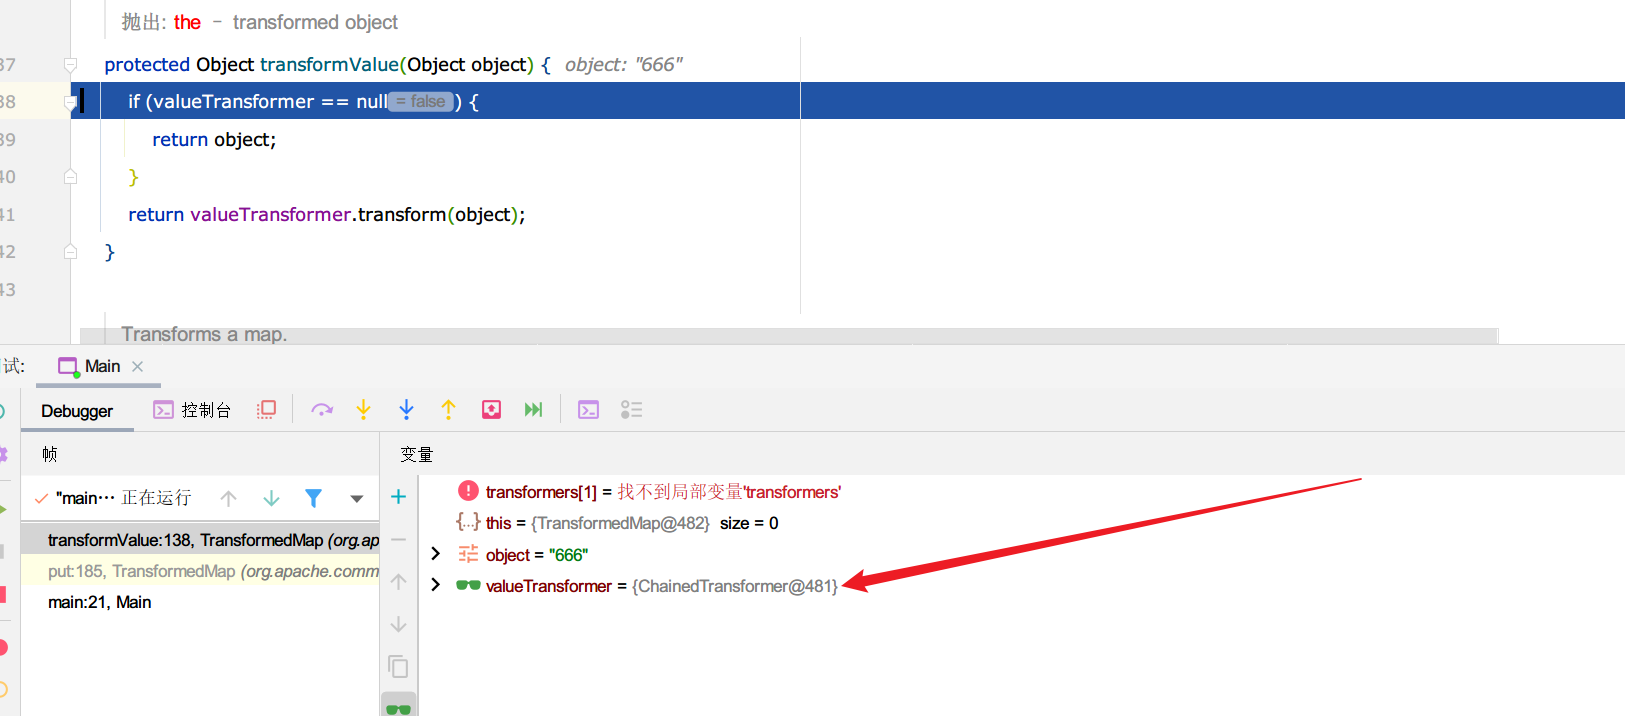Click the minus icon to remove watch
This screenshot has height=716, width=1625.
[x=398, y=539]
